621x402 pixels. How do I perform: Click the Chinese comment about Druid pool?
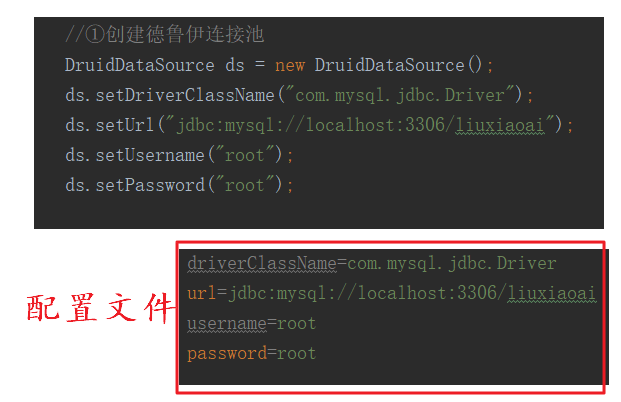164,34
